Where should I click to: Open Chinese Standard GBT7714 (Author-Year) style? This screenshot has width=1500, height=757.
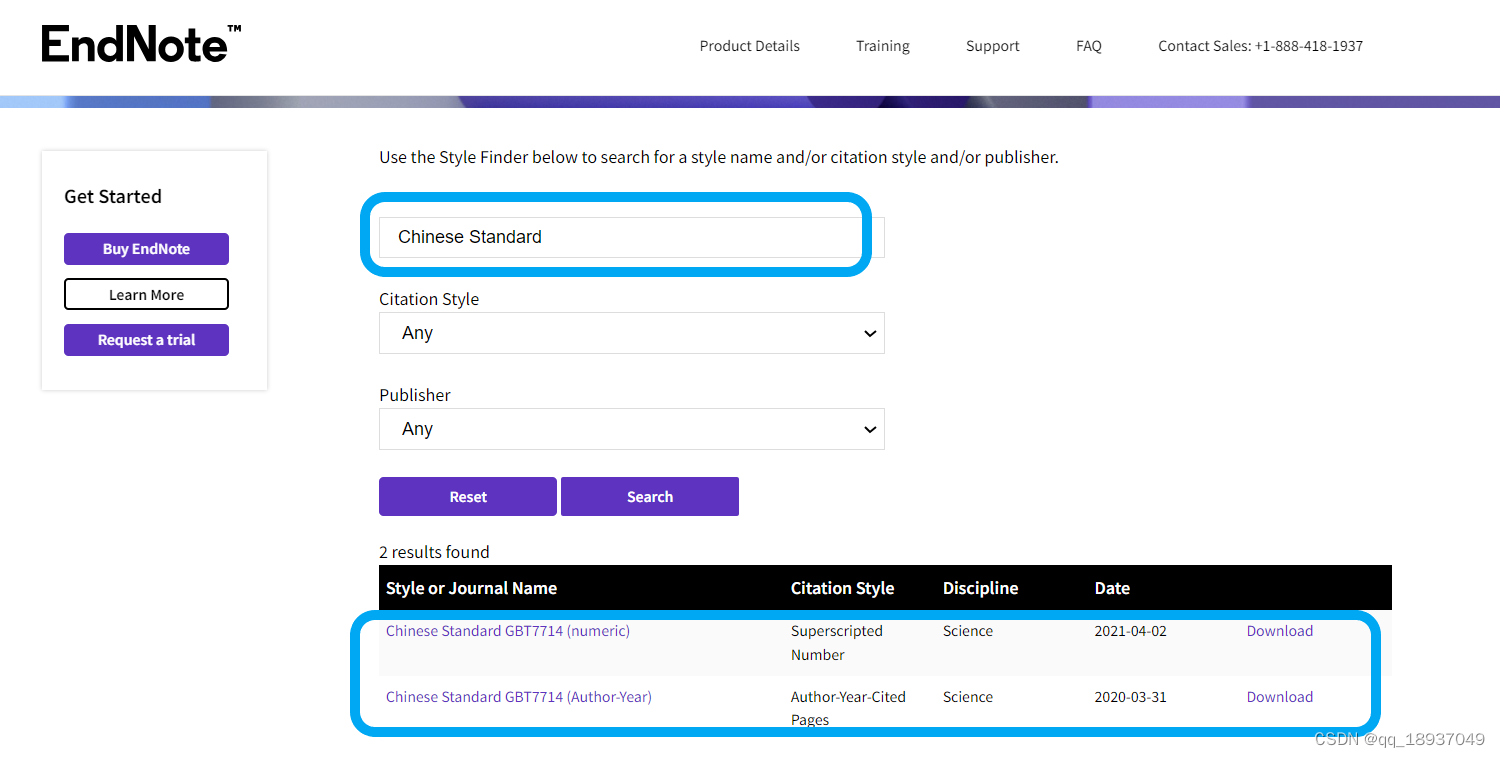pos(518,697)
